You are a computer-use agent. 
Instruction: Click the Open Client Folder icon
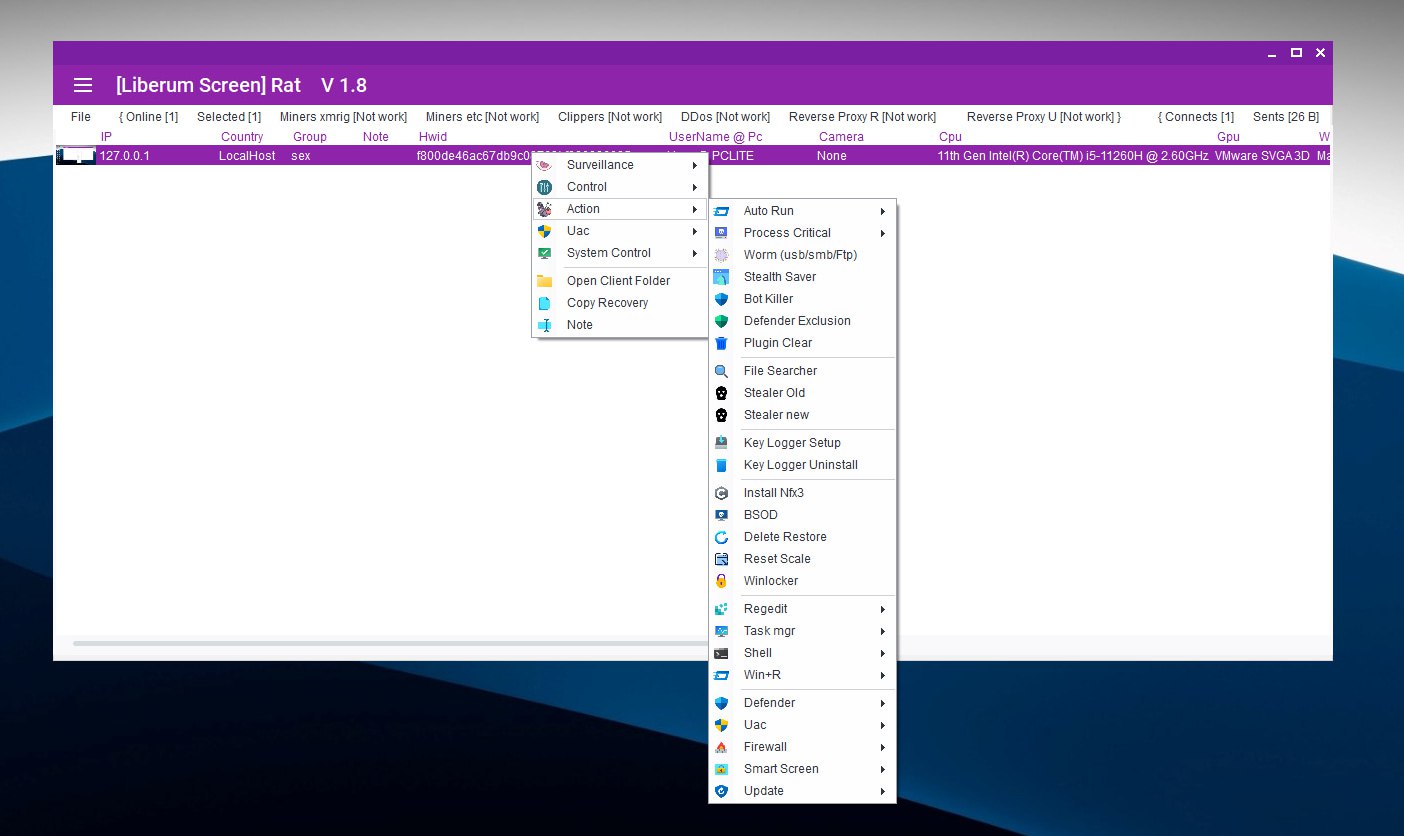544,281
